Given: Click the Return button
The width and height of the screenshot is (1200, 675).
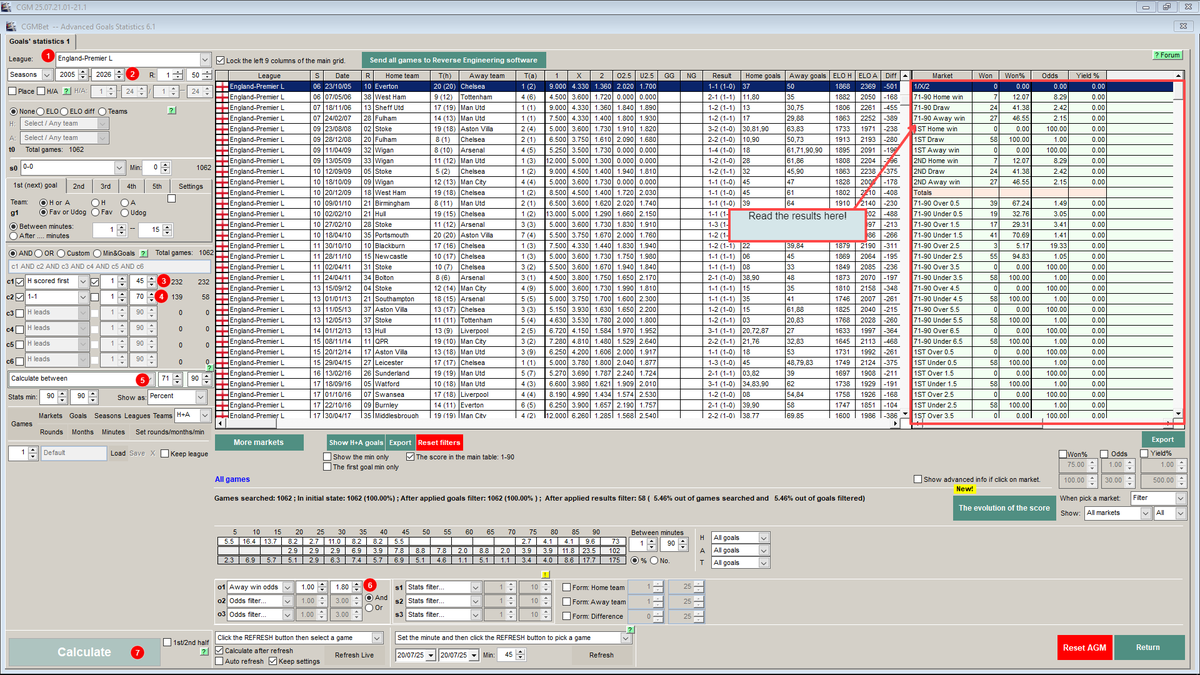Looking at the screenshot, I should tap(1148, 648).
